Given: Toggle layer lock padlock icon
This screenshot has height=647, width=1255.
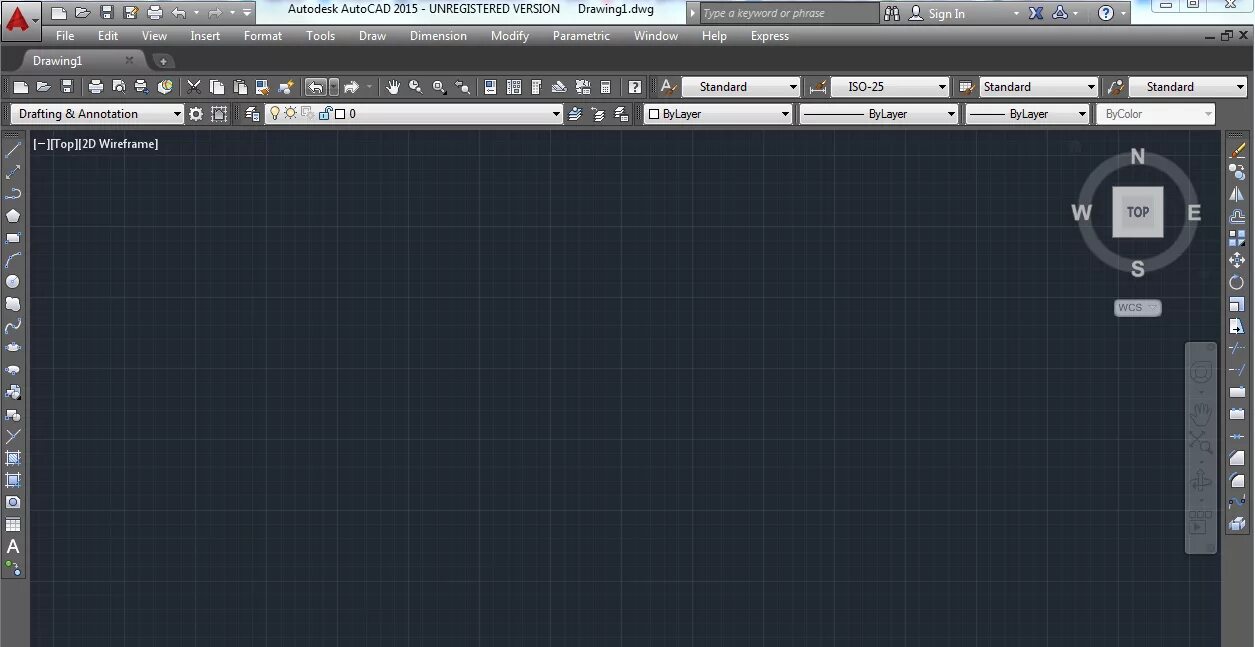Looking at the screenshot, I should (x=324, y=114).
